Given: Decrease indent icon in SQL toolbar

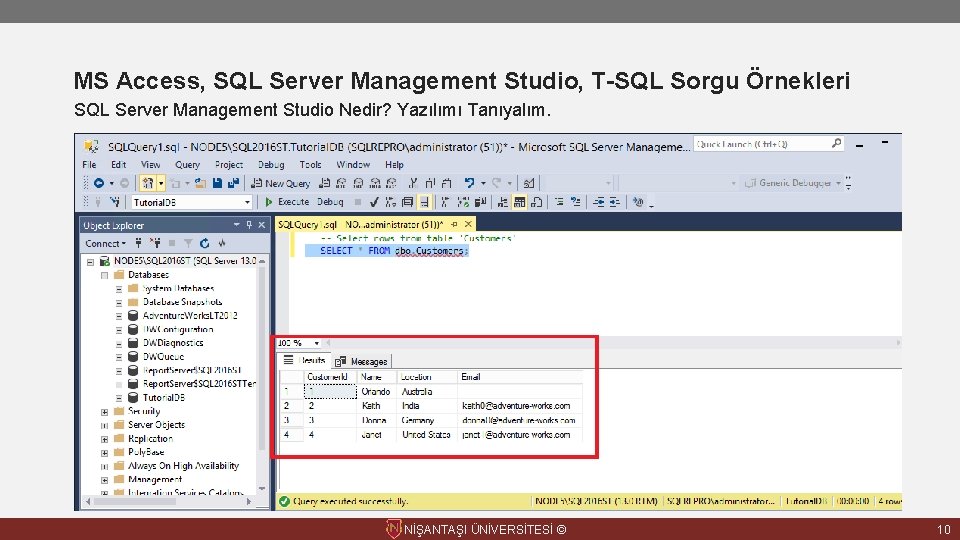Looking at the screenshot, I should (x=599, y=202).
